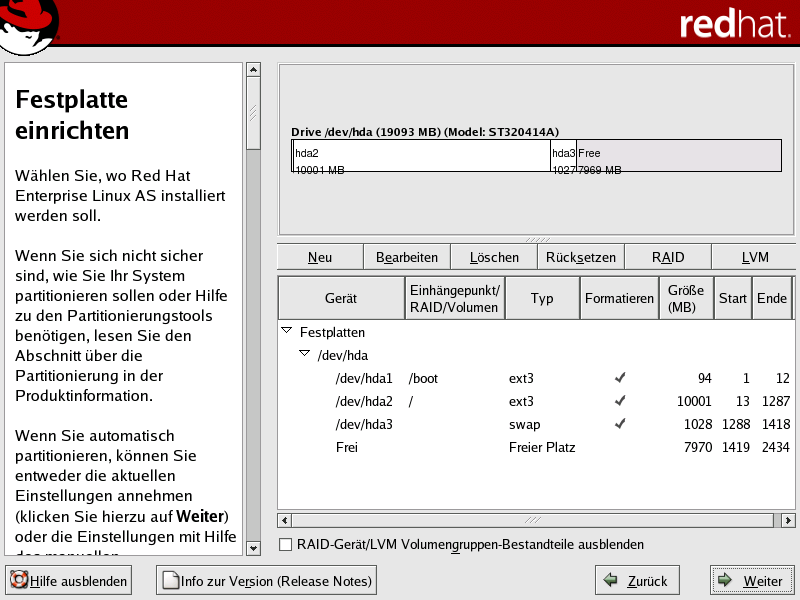
Task: Click the document icon for Release Notes
Action: [x=169, y=580]
